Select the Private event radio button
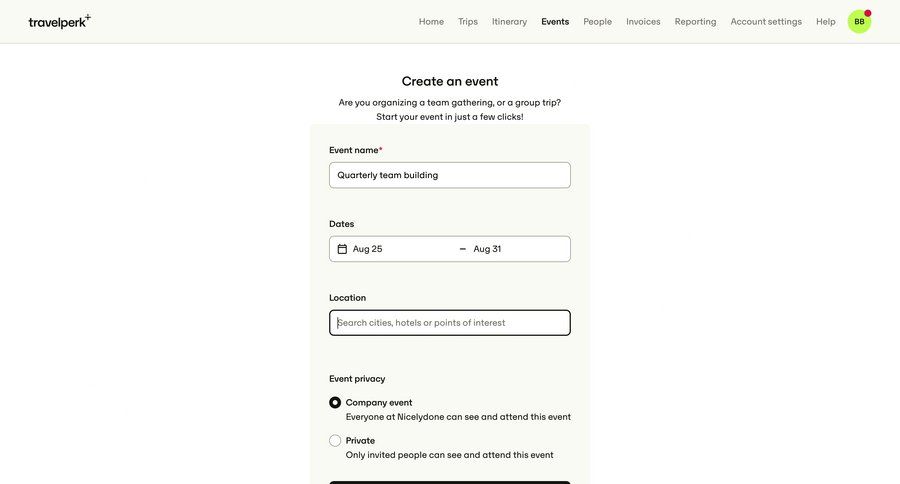Screen dimensions: 900x484 coord(335,441)
